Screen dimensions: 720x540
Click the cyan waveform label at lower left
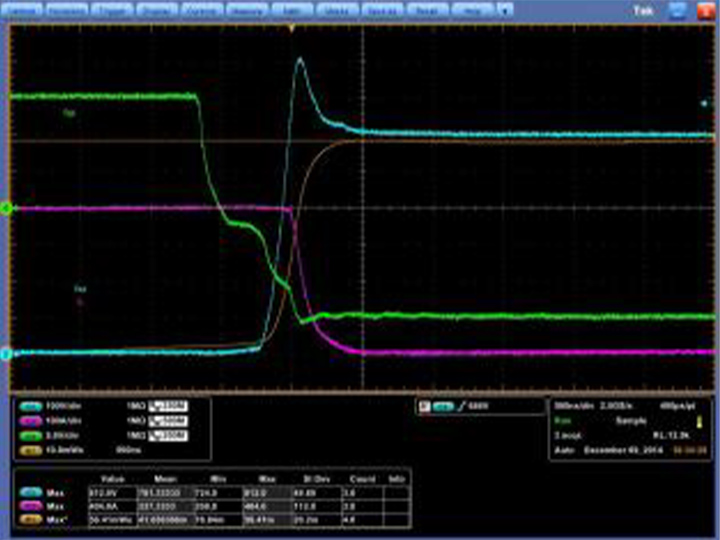tap(80, 289)
